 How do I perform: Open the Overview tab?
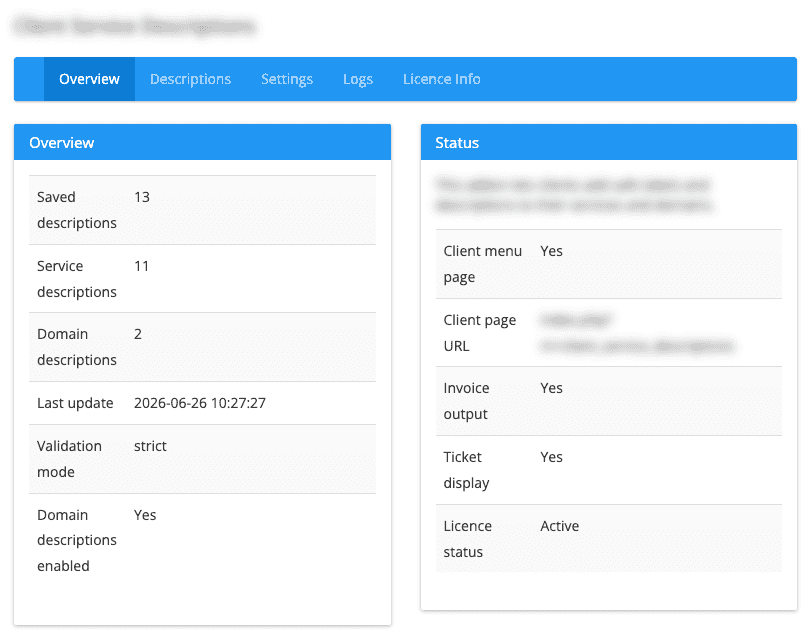point(89,79)
